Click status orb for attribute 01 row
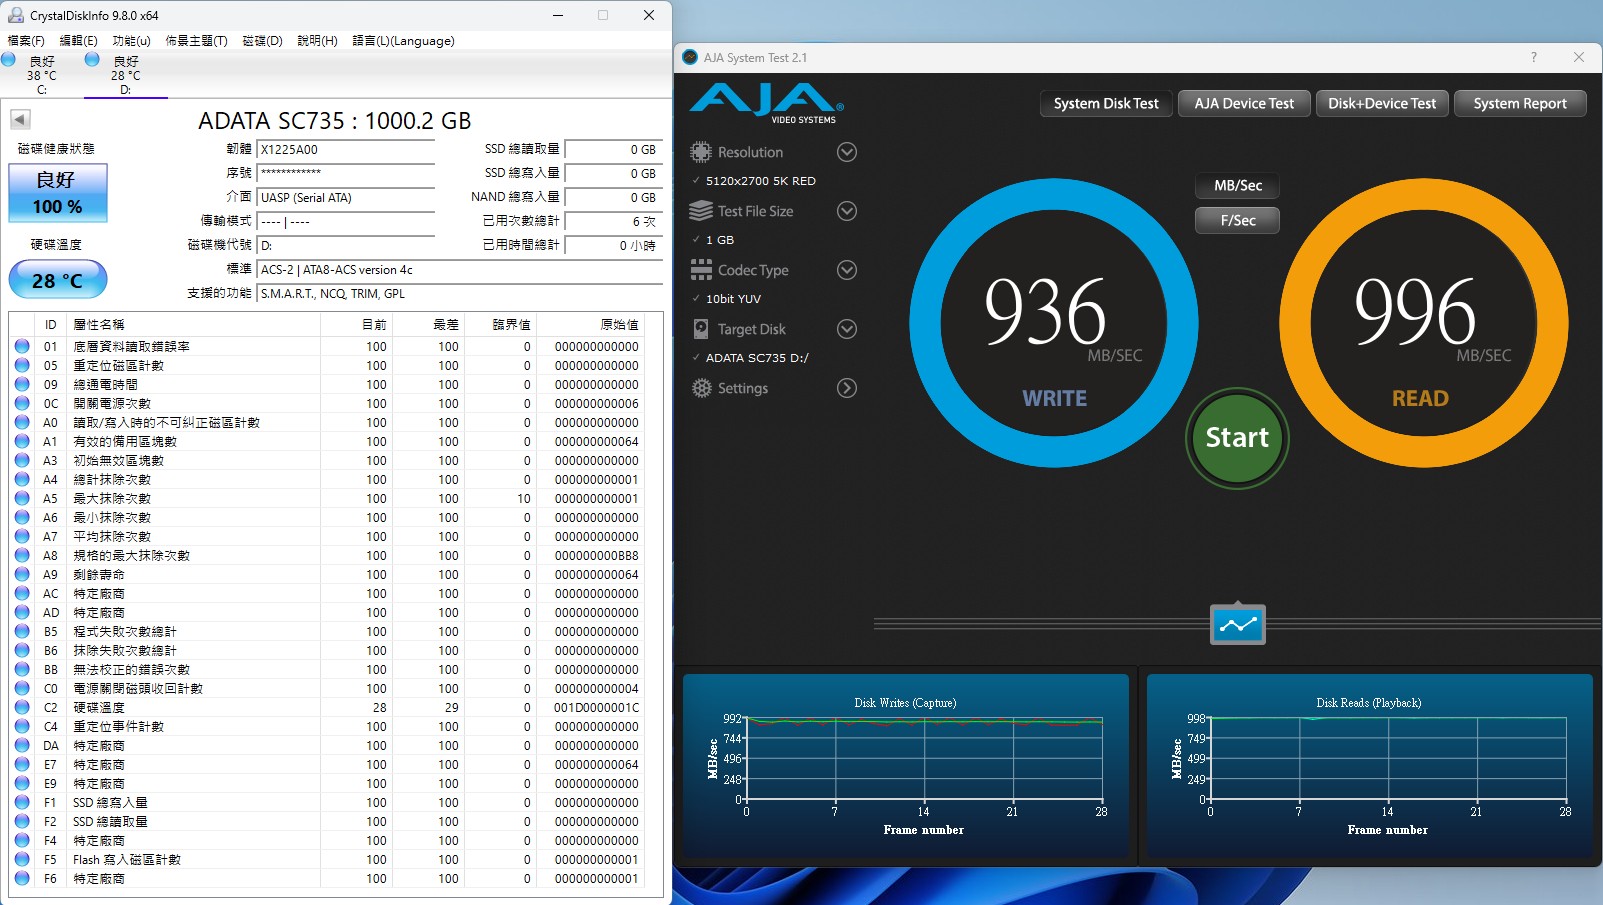 (22, 346)
